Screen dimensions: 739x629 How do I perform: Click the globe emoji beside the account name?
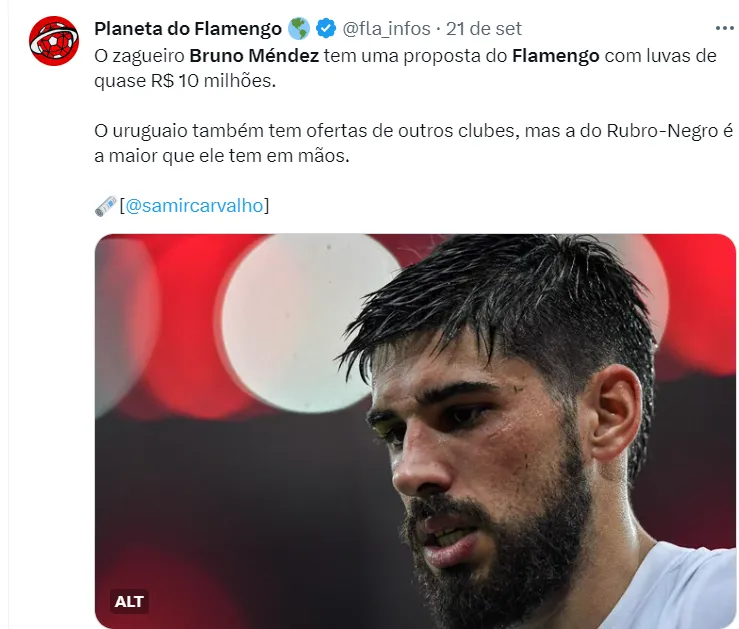(298, 29)
